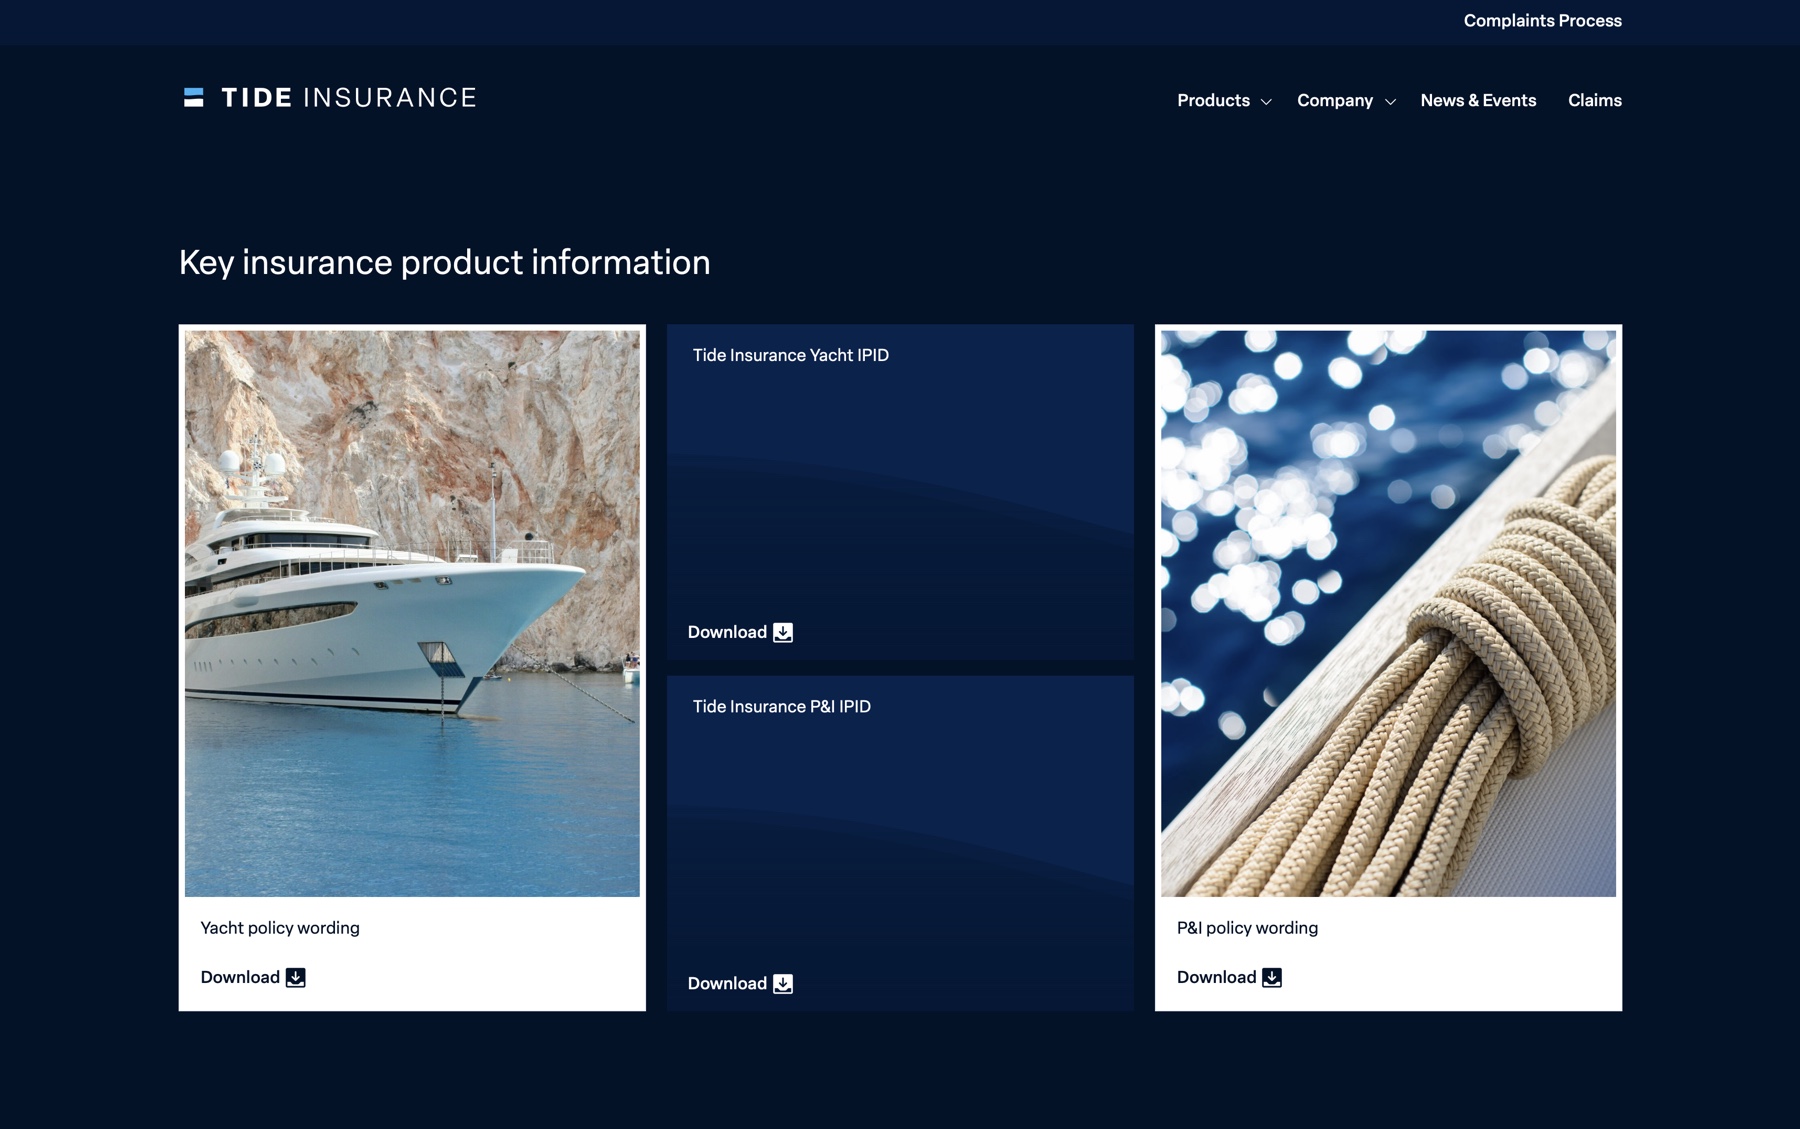Image resolution: width=1800 pixels, height=1129 pixels.
Task: Select the yacht photo thumbnail
Action: (411, 611)
